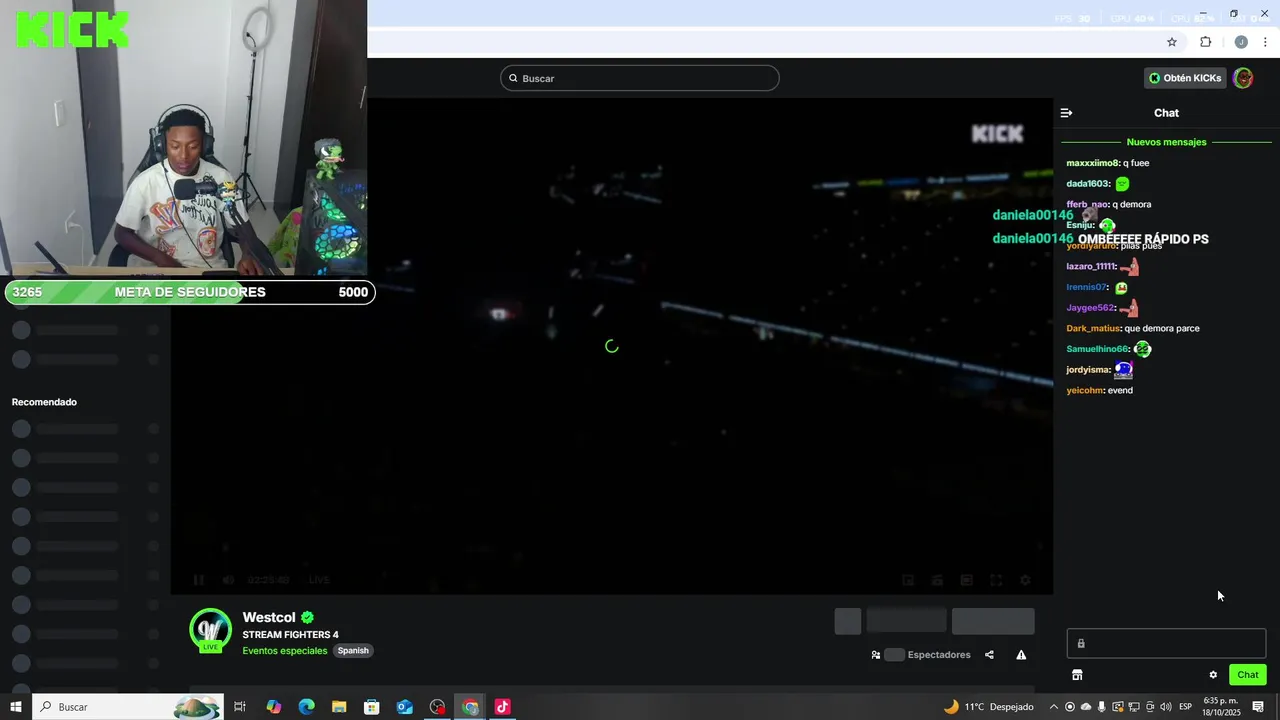
Task: Enter fullscreen in the video player
Action: click(996, 580)
